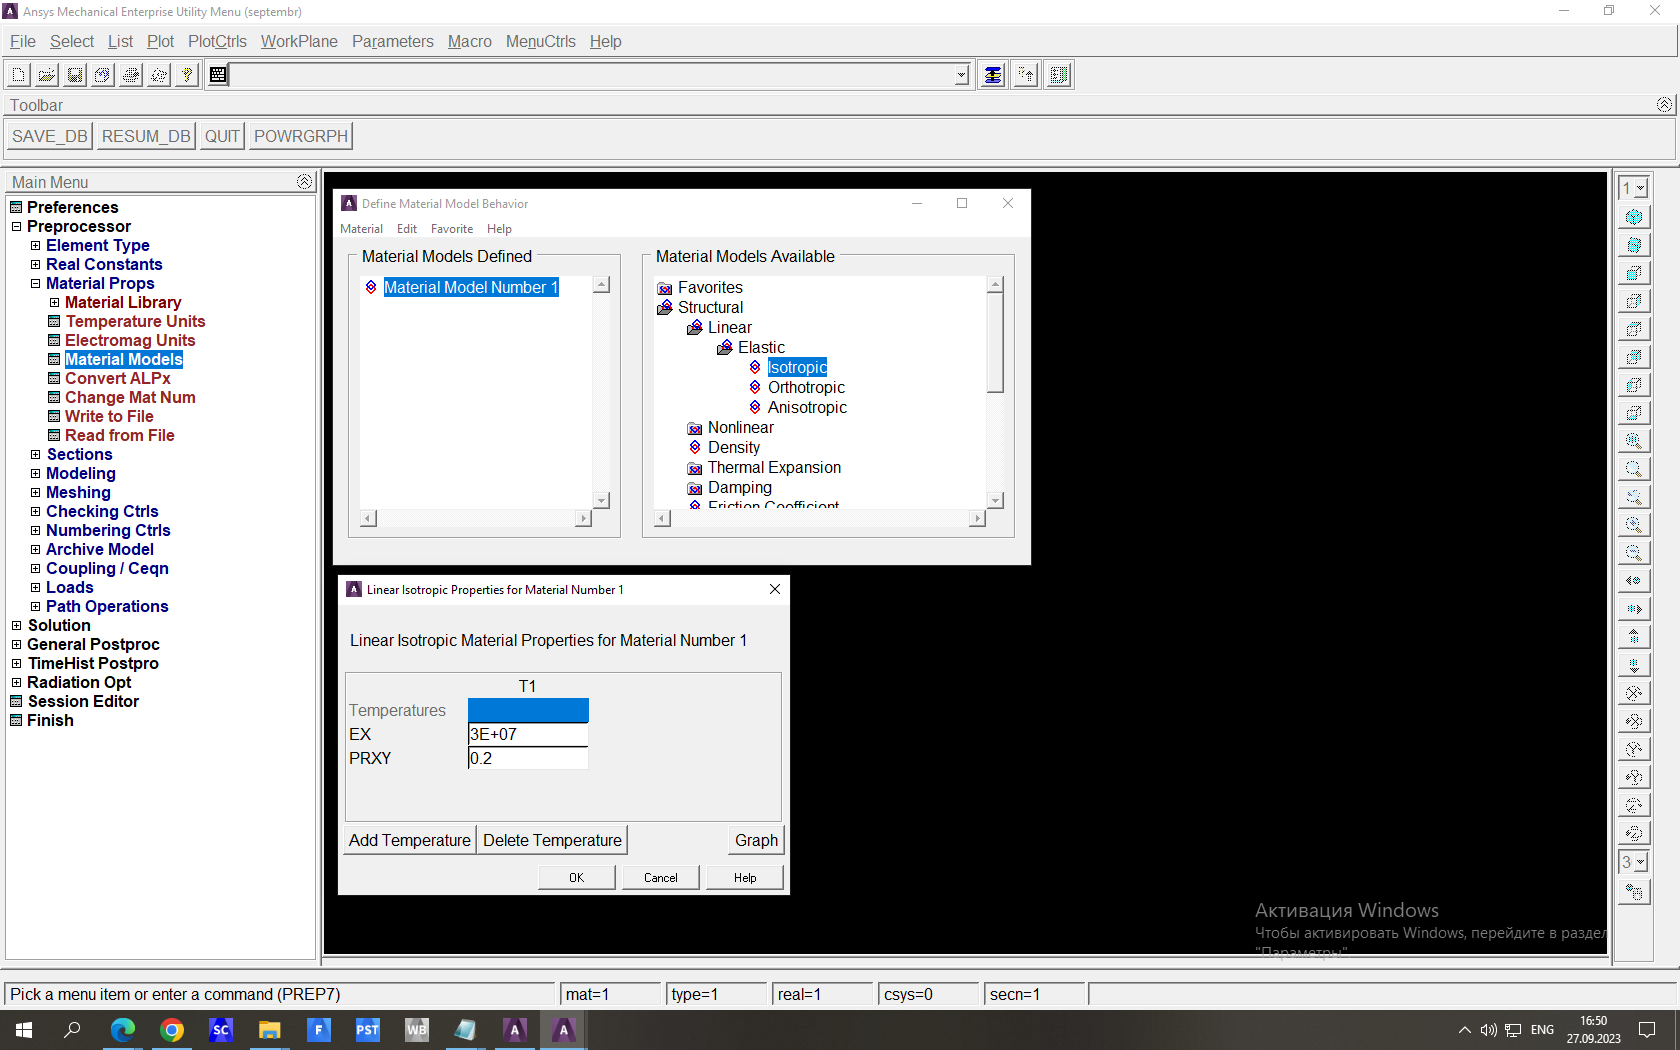
Task: Click the command prompt keyboard icon
Action: tap(218, 75)
